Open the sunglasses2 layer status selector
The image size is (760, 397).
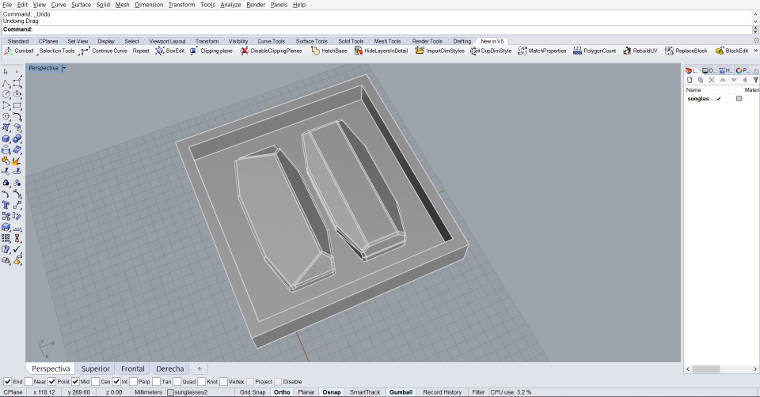coord(187,392)
